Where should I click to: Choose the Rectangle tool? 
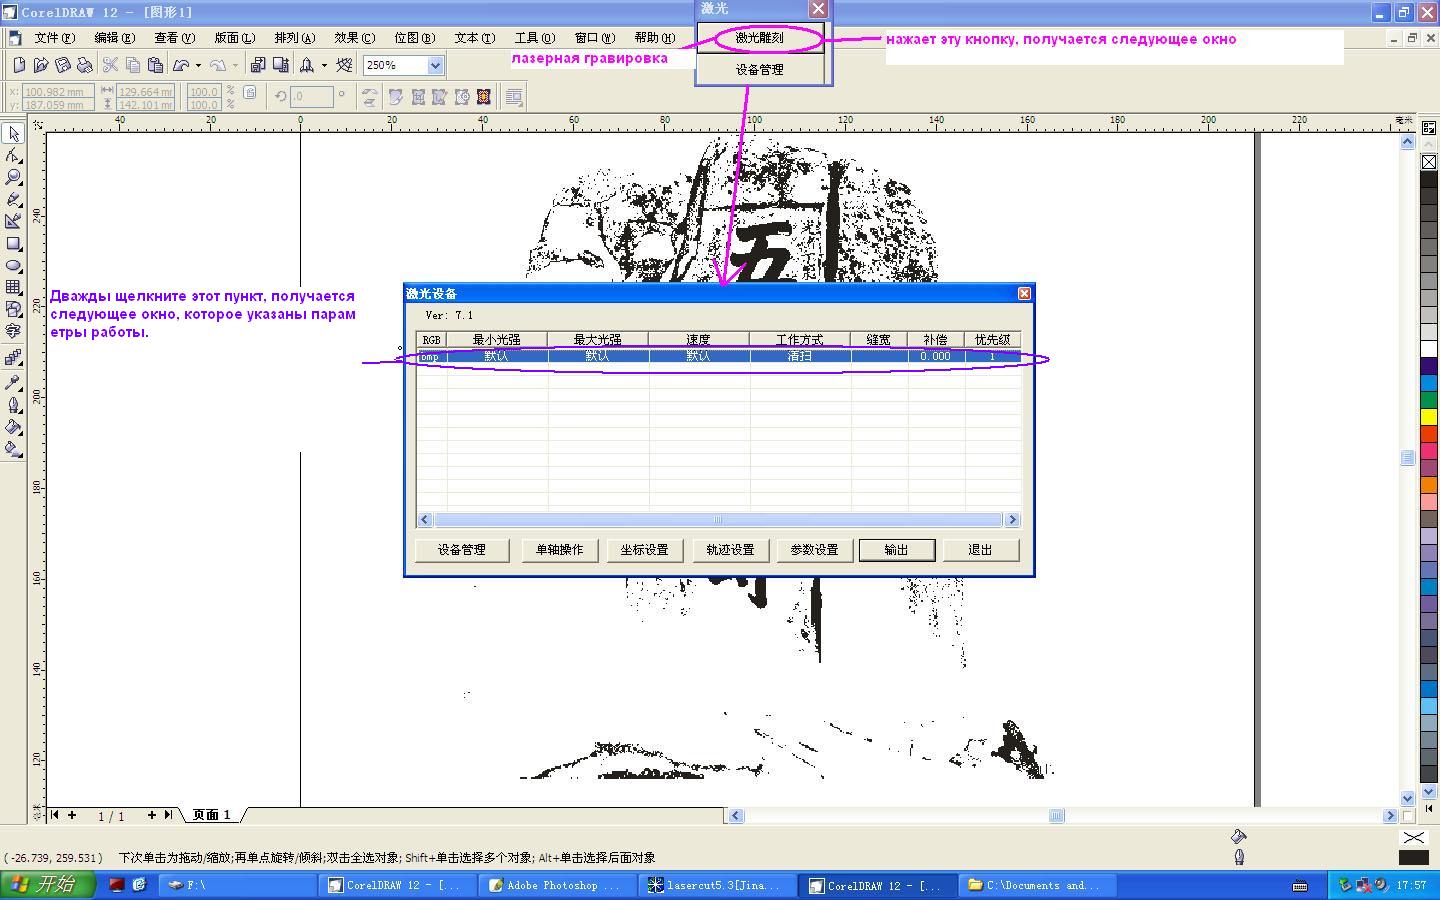tap(13, 244)
